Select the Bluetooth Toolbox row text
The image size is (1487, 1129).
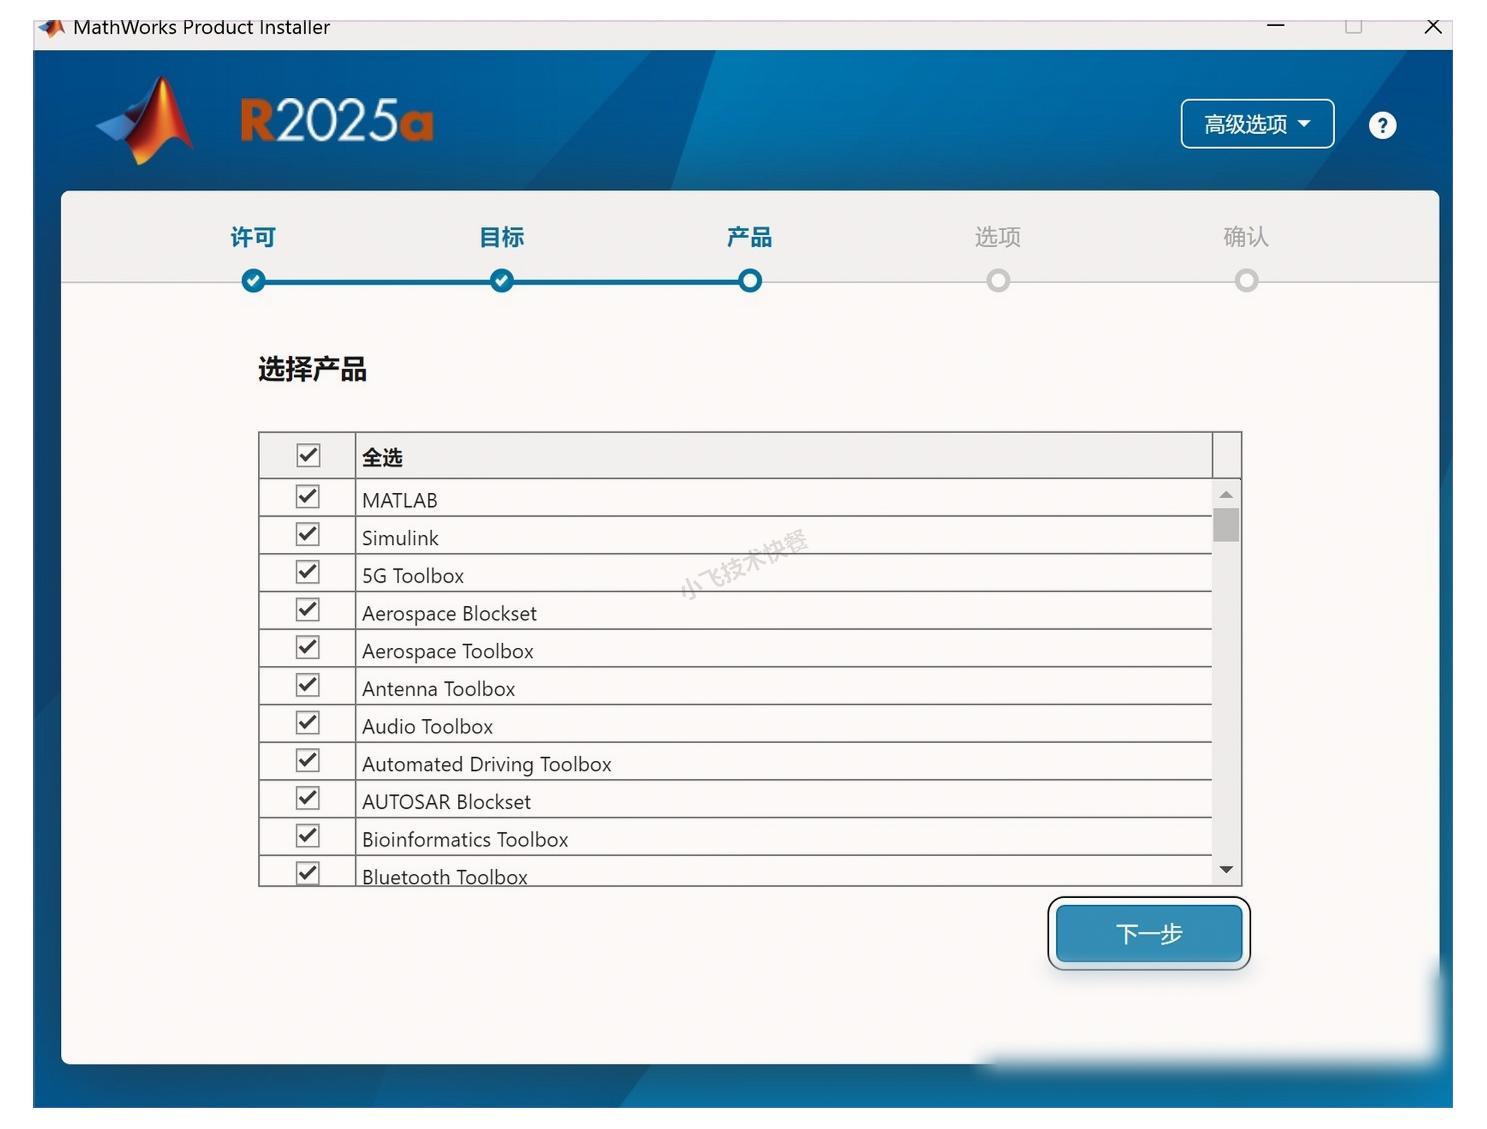coord(445,877)
